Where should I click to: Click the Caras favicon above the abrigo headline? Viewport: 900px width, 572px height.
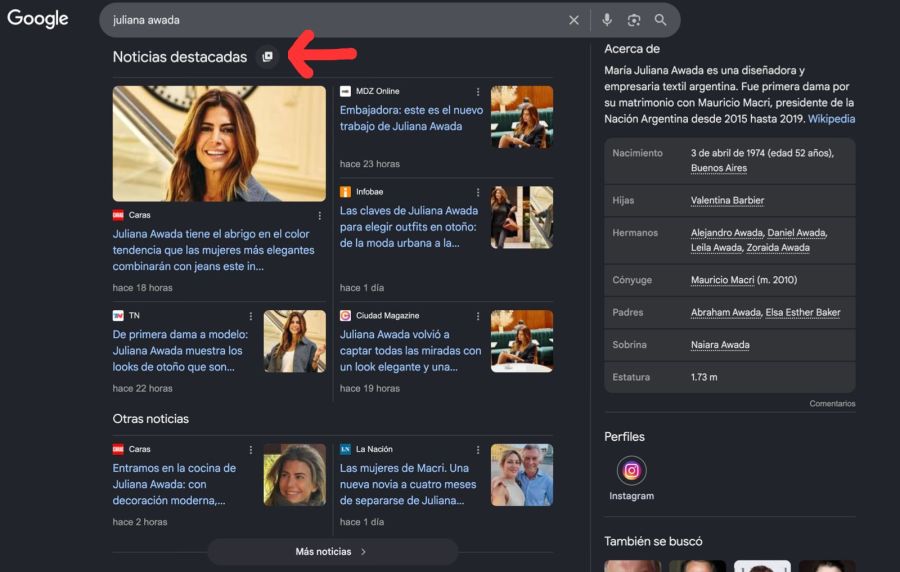pyautogui.click(x=118, y=215)
